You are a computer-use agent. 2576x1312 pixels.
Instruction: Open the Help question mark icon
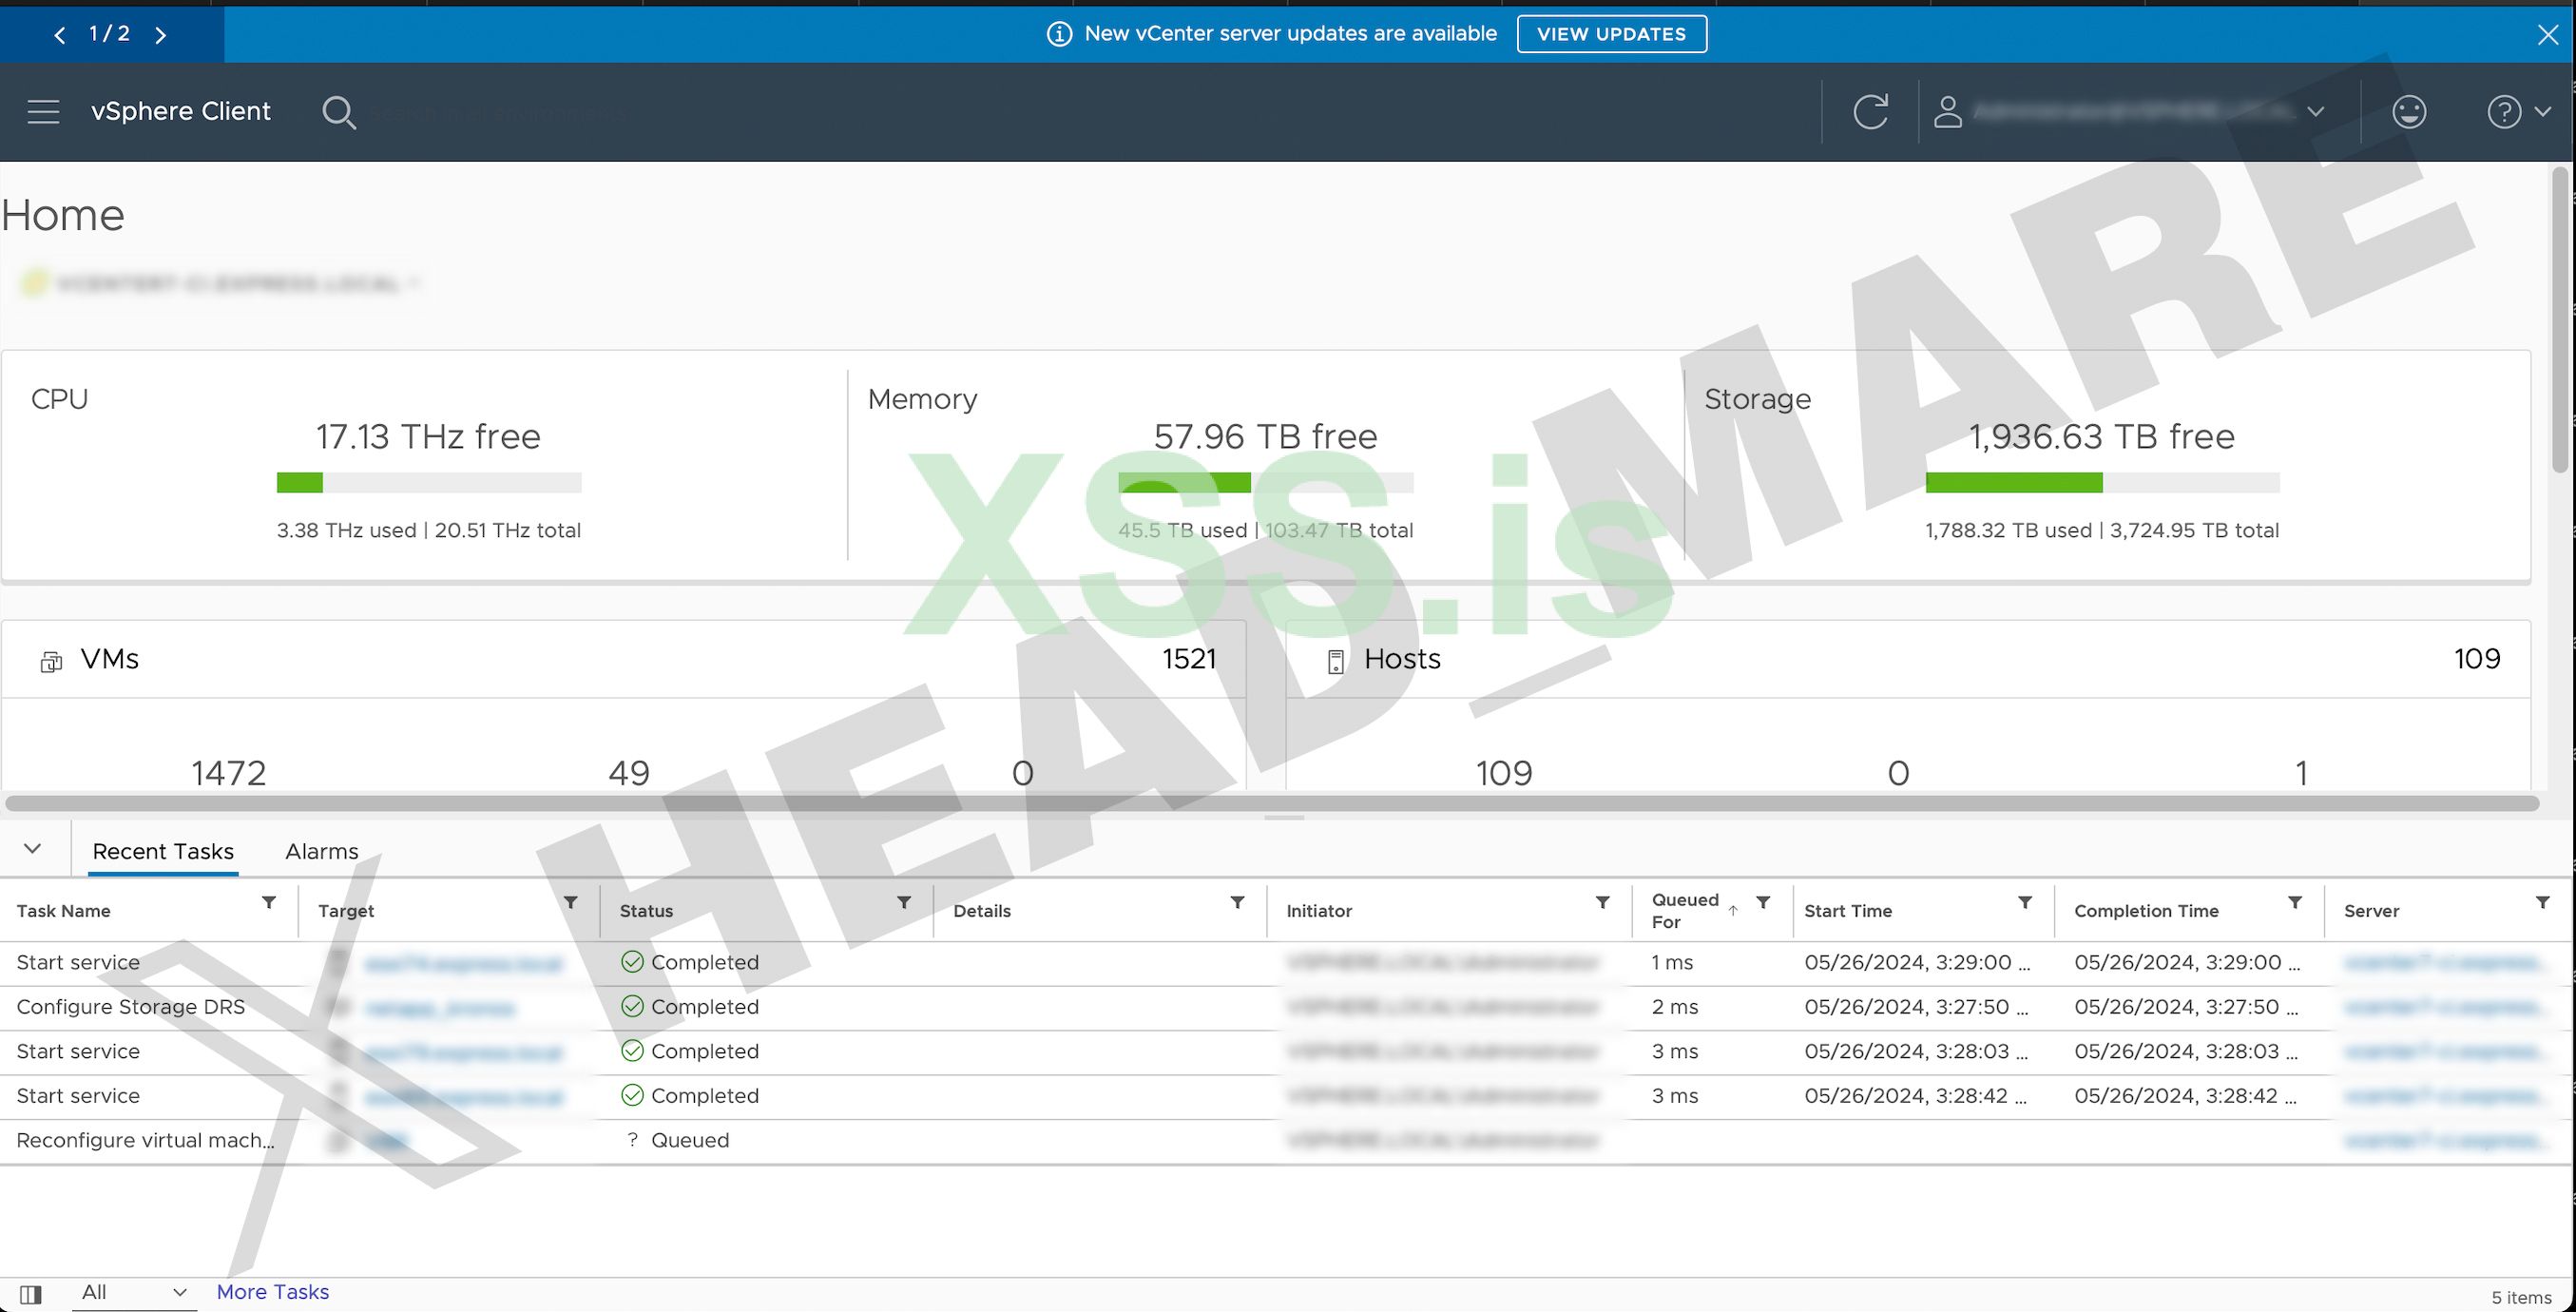[2506, 111]
